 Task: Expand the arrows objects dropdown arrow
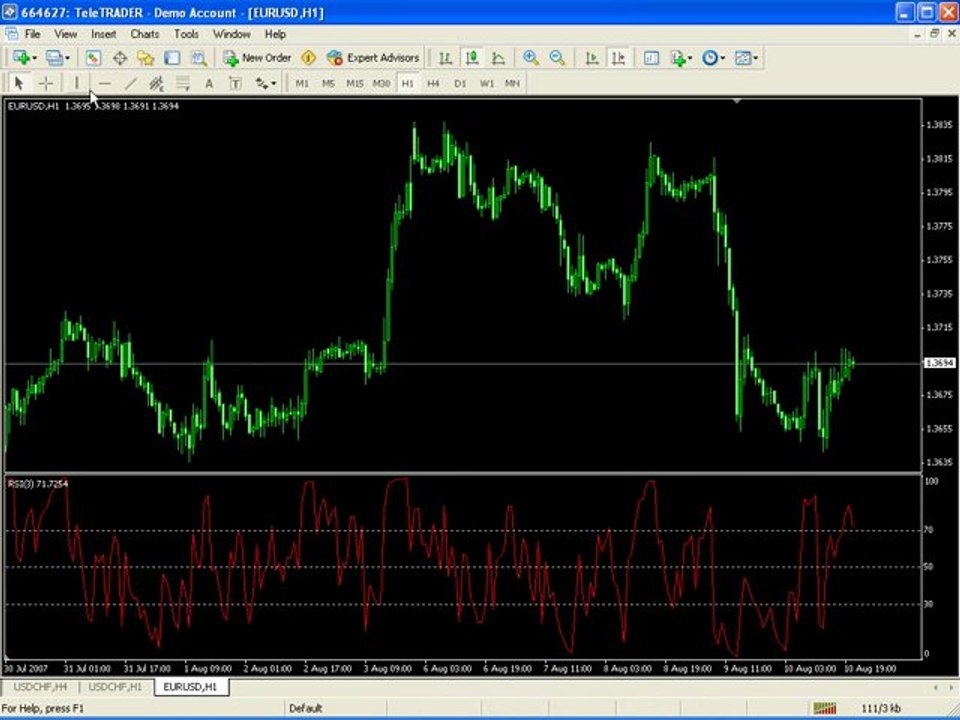point(274,83)
